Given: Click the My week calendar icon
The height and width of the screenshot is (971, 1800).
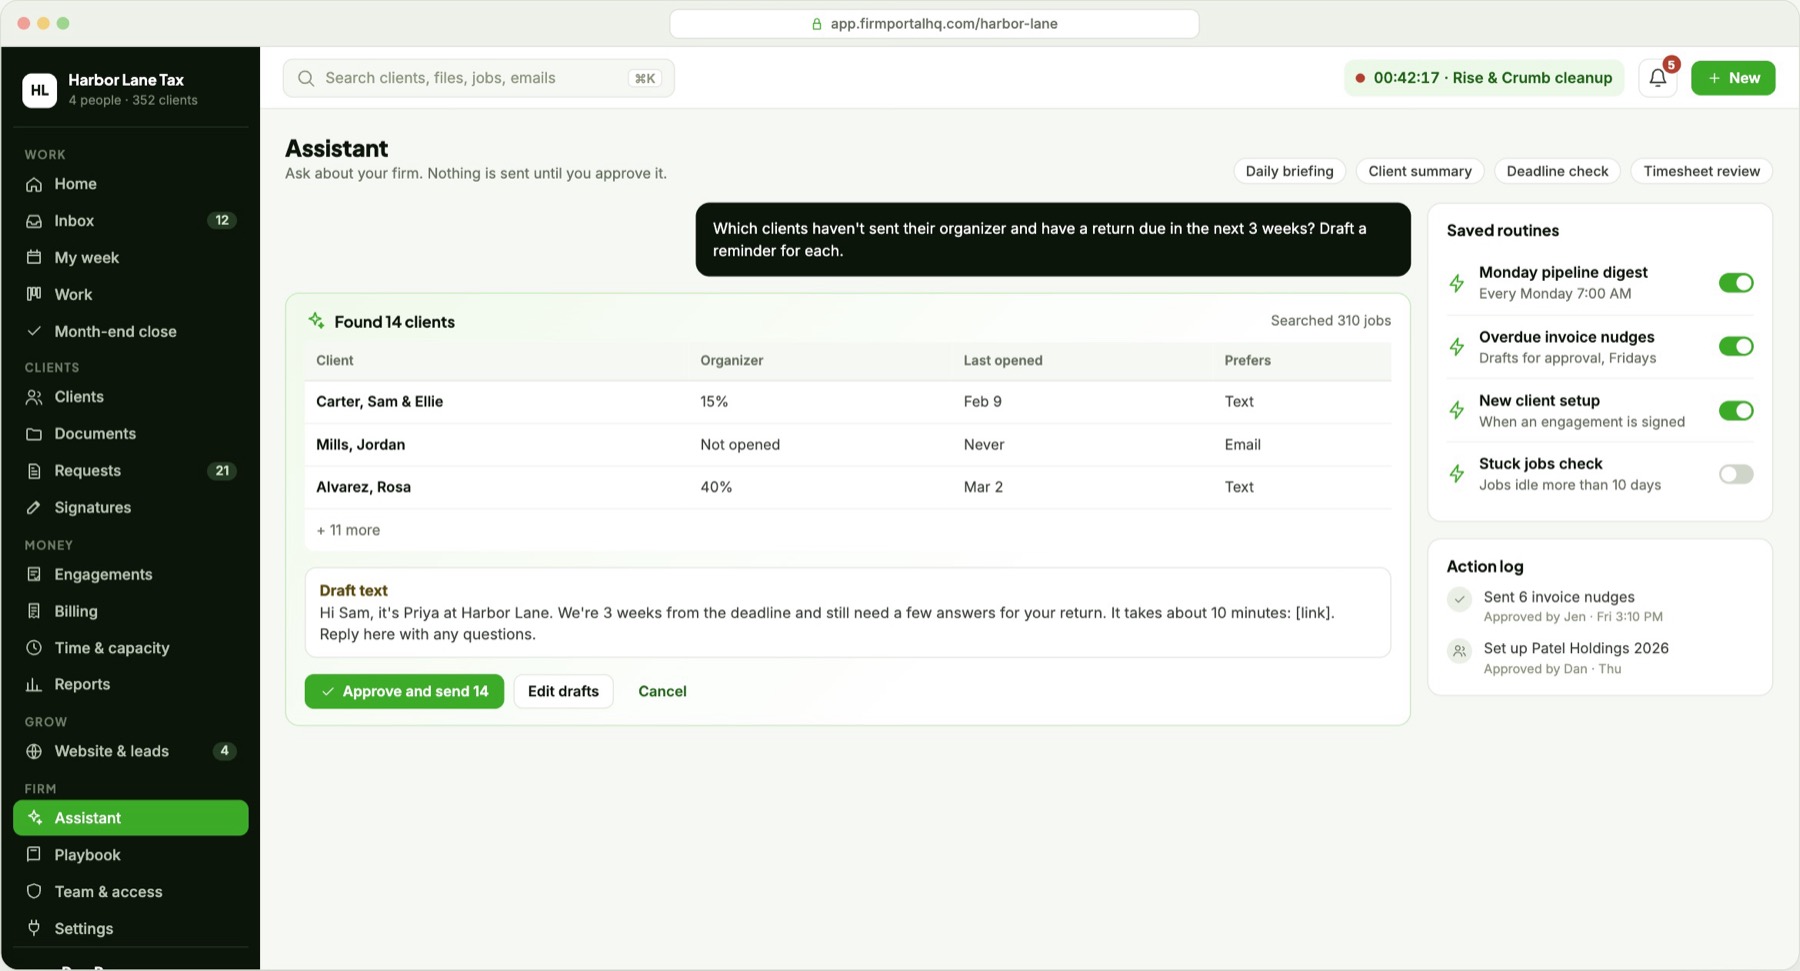Looking at the screenshot, I should pos(34,258).
